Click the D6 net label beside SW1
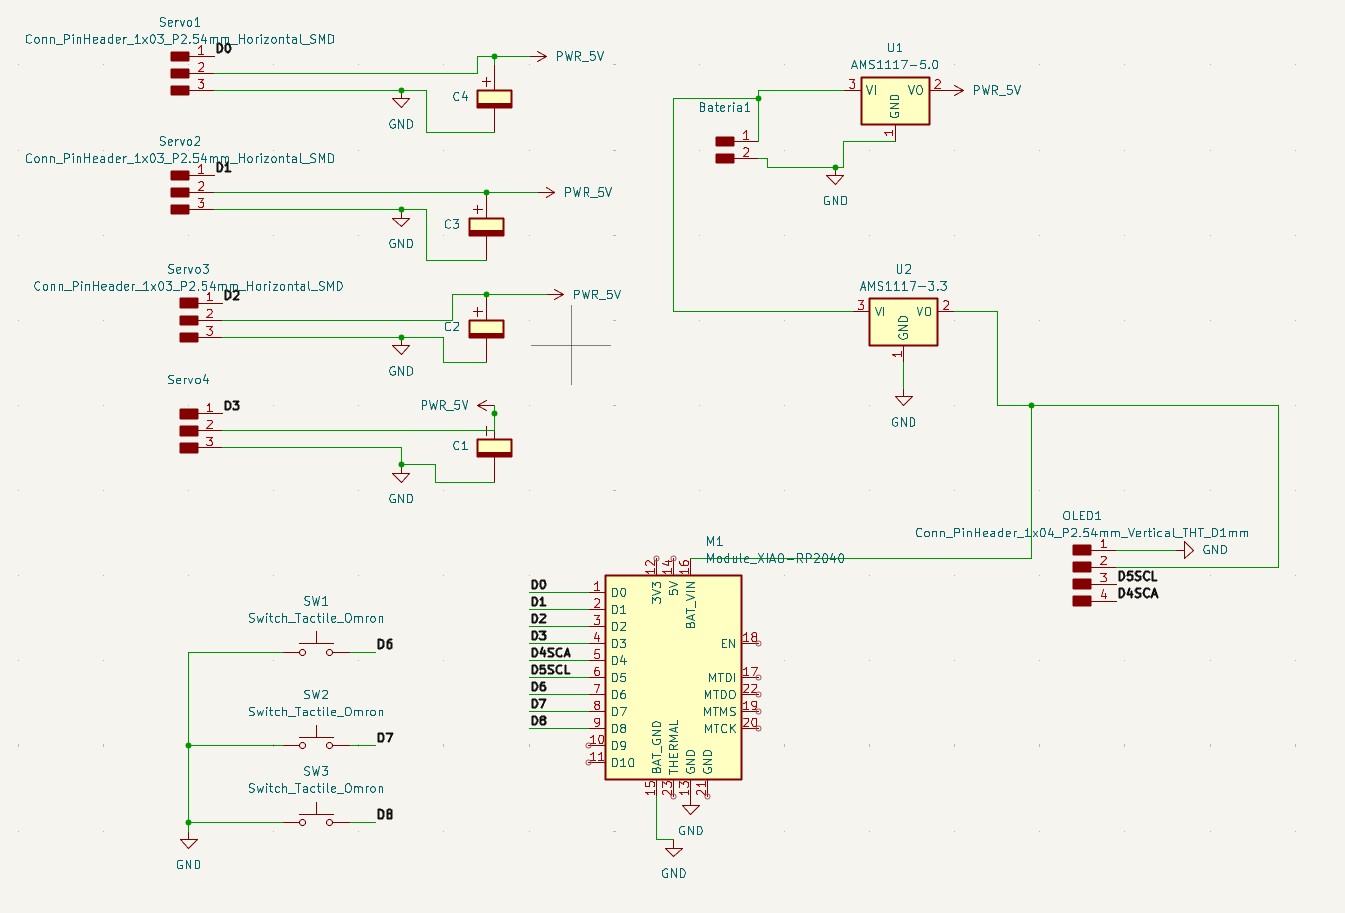This screenshot has width=1345, height=913. [x=385, y=644]
